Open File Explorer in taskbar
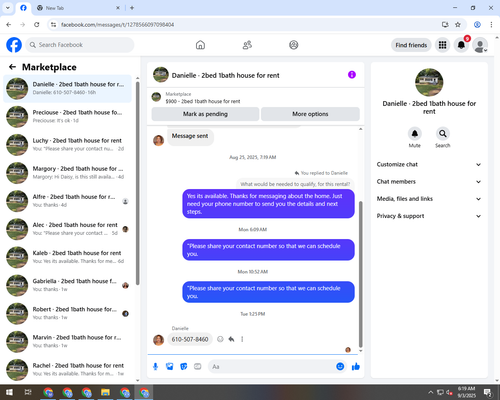Image resolution: width=500 pixels, height=400 pixels. tap(105, 392)
